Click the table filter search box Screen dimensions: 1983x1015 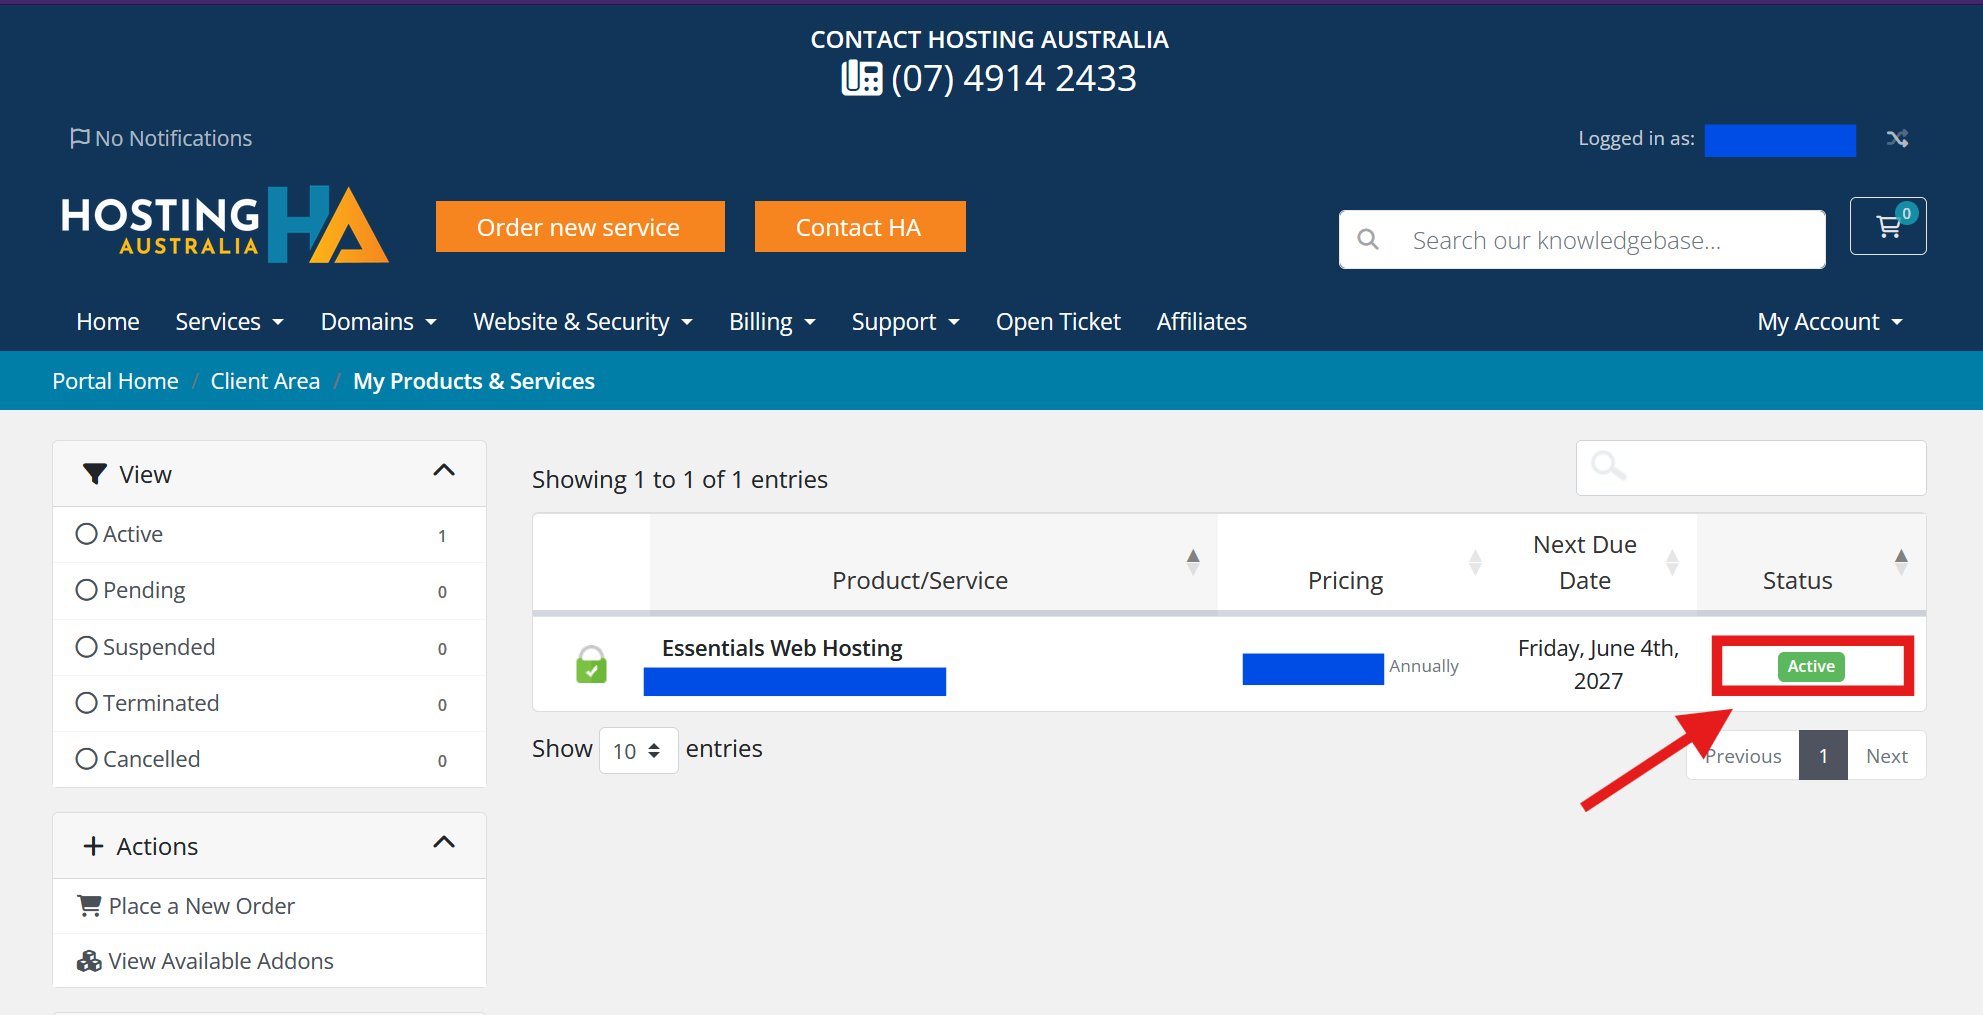click(1751, 468)
